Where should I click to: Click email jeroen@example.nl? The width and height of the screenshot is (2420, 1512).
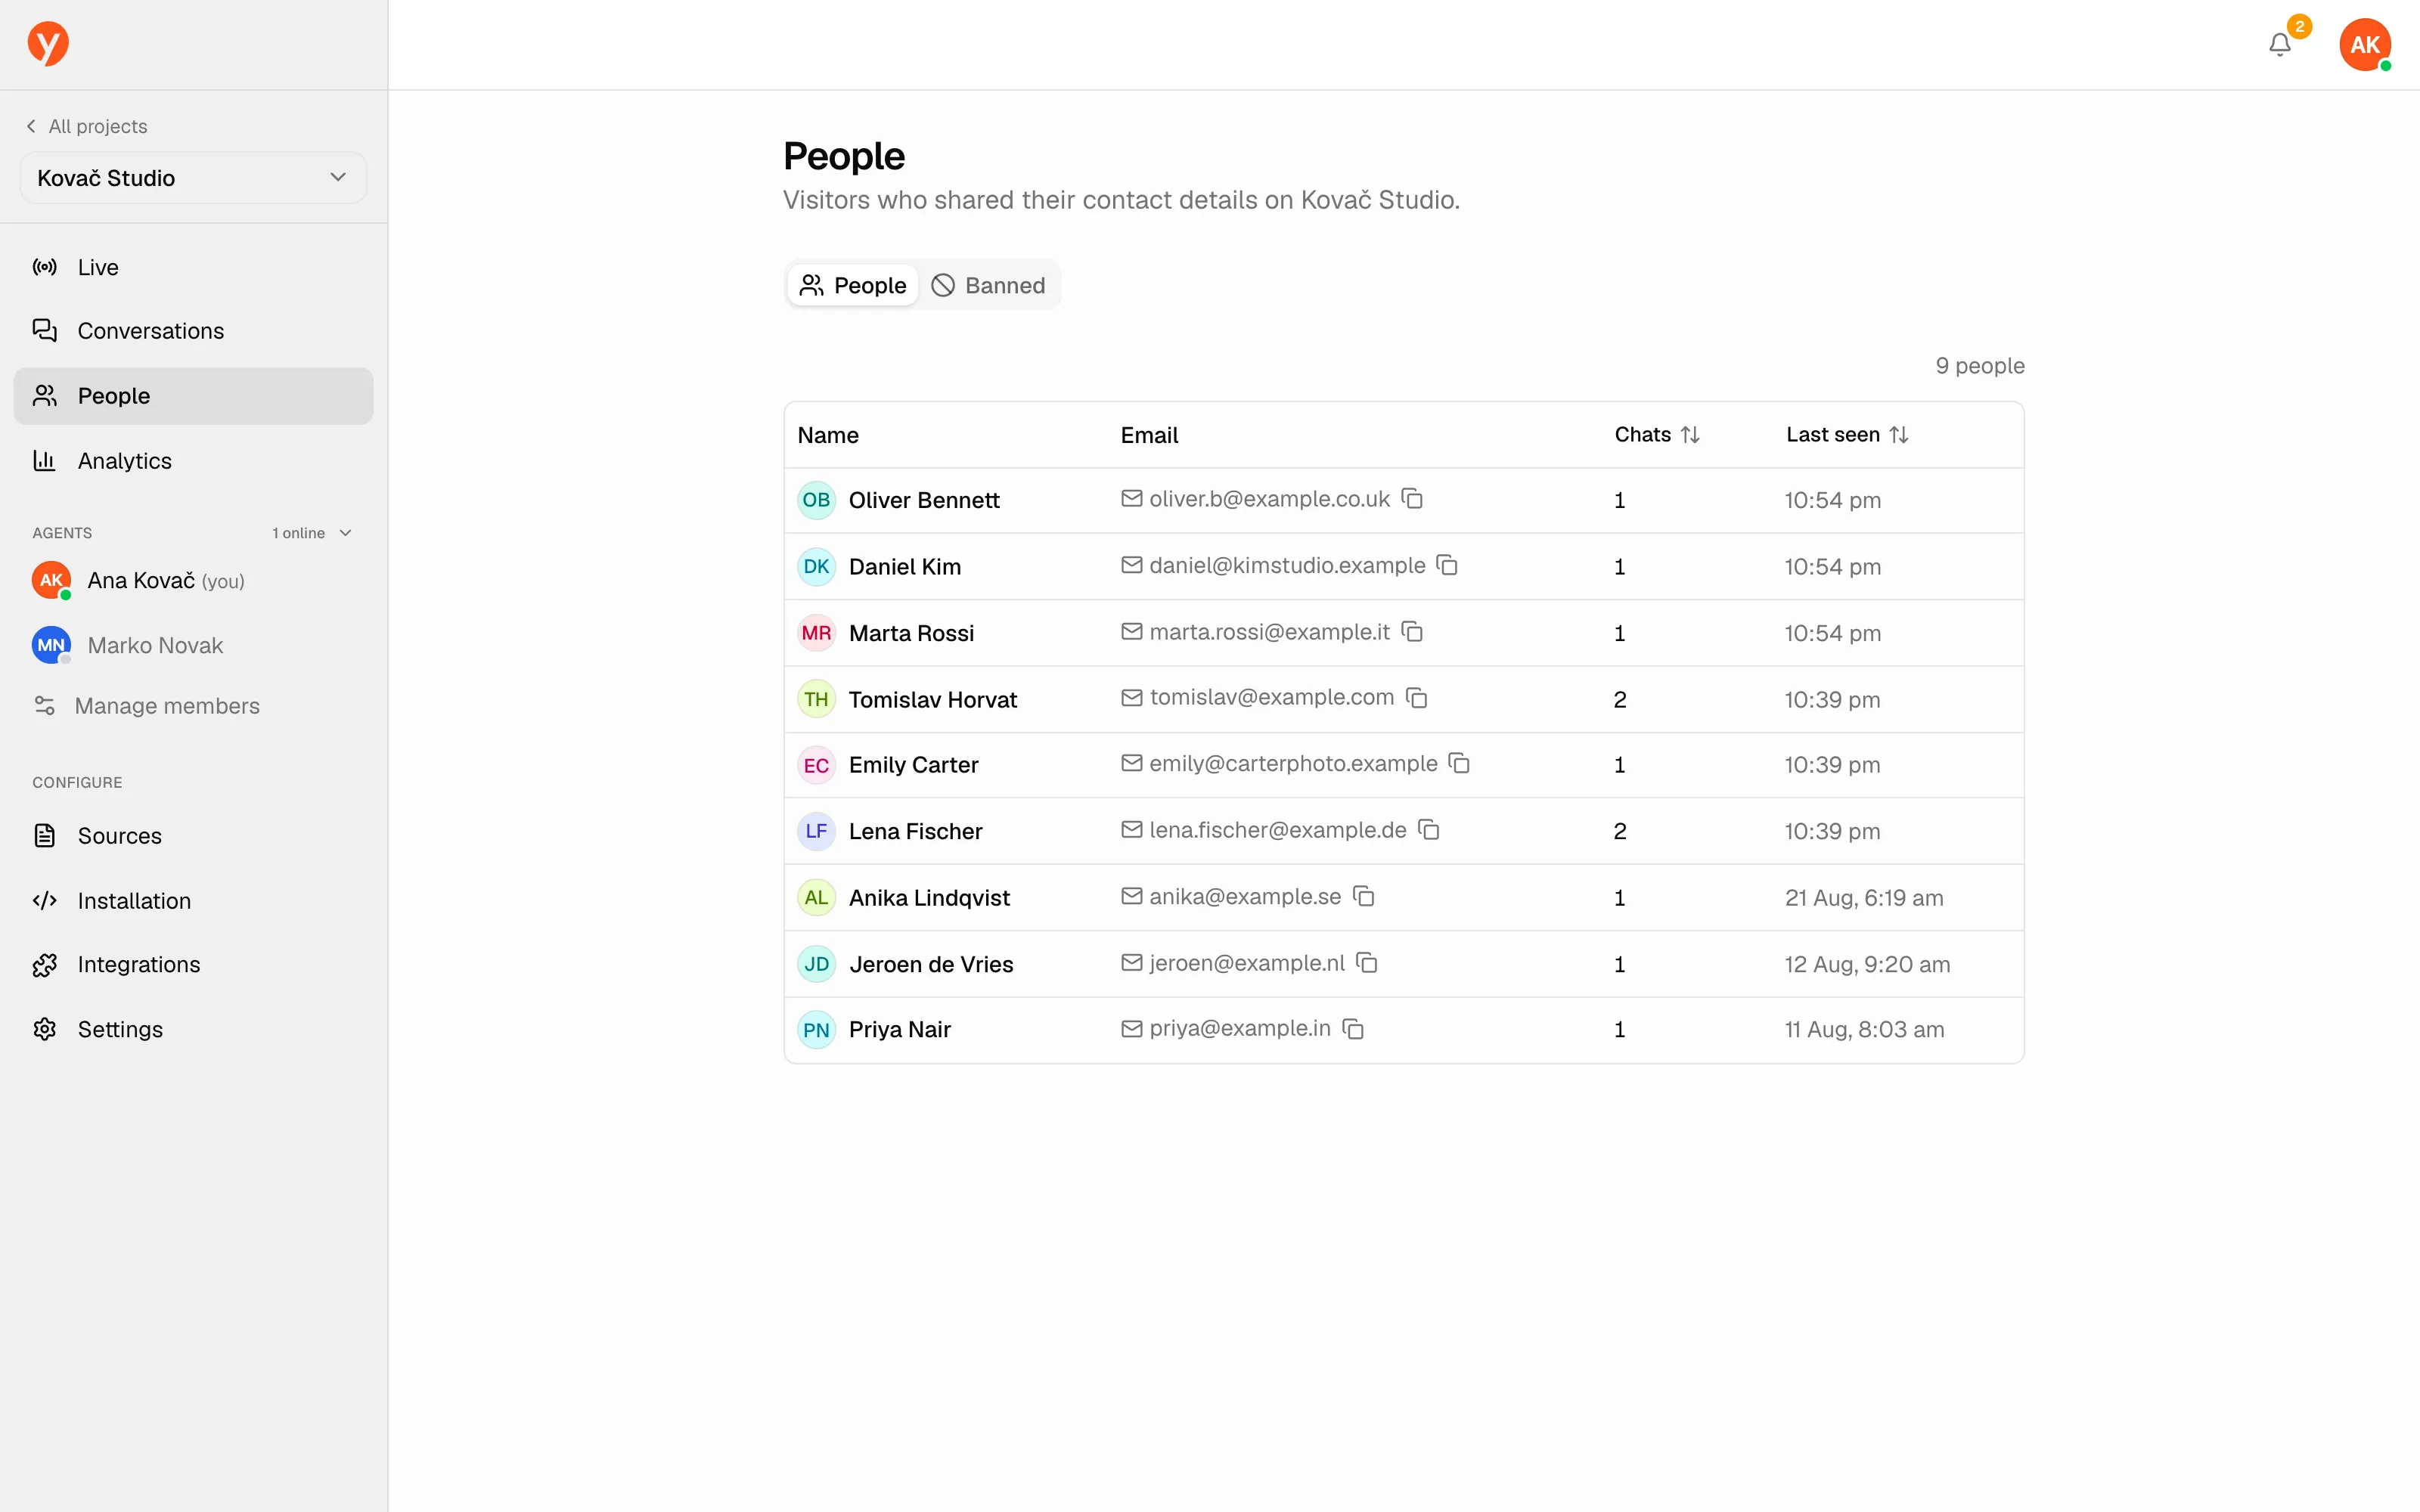[1247, 963]
